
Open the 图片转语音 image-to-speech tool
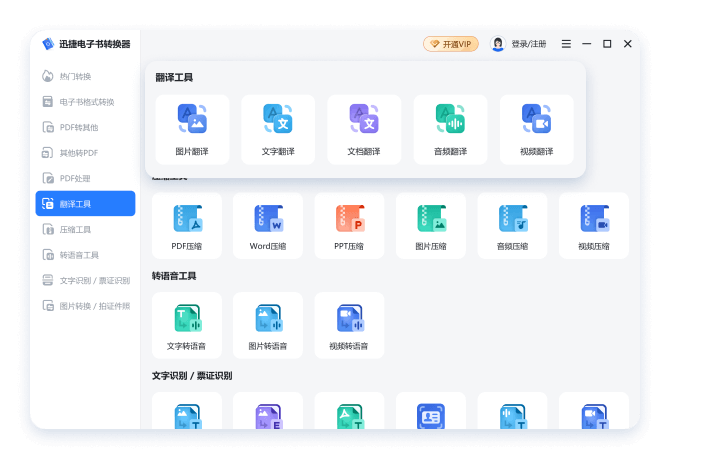268,325
